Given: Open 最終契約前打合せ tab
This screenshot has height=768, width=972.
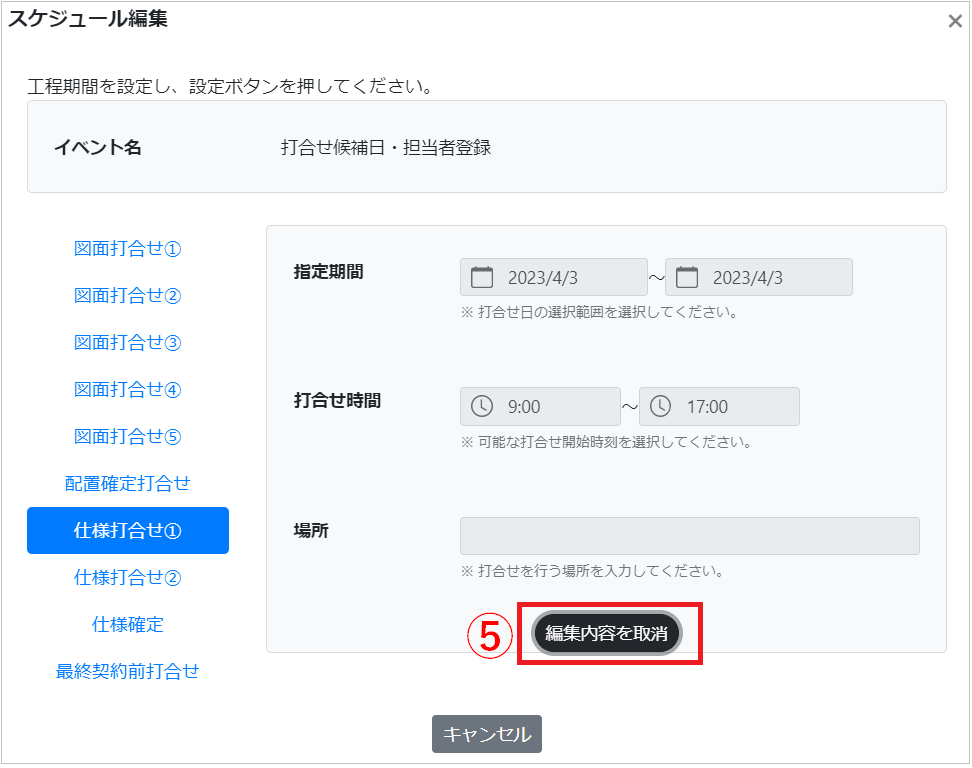Looking at the screenshot, I should [127, 671].
